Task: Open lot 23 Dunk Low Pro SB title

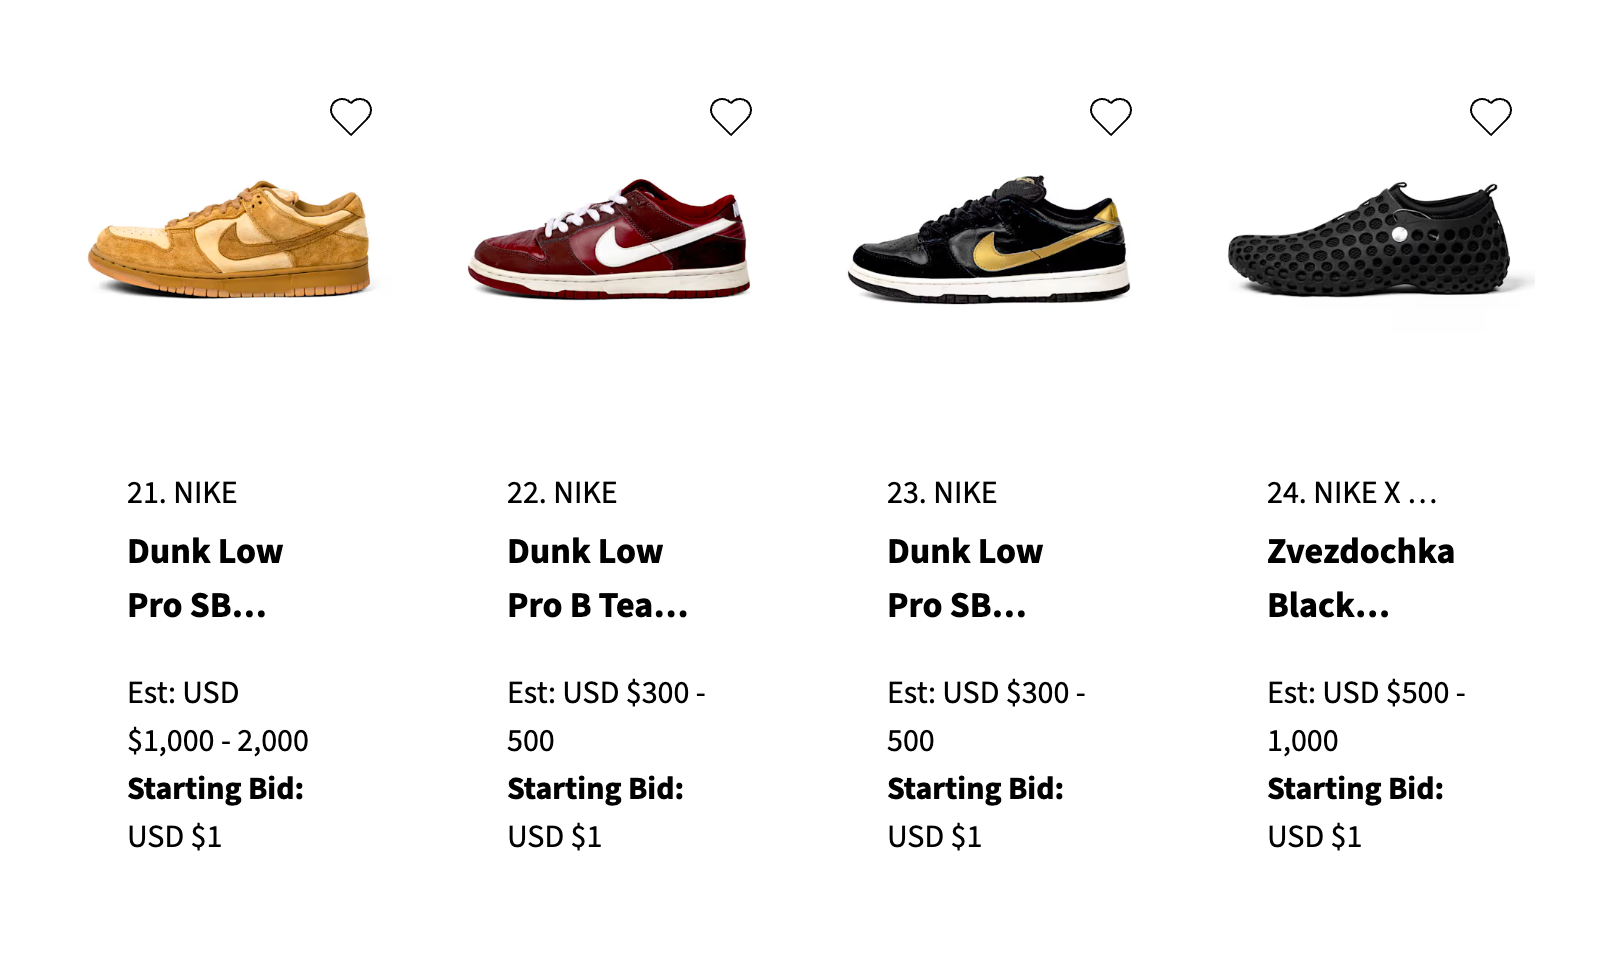Action: pyautogui.click(x=965, y=578)
